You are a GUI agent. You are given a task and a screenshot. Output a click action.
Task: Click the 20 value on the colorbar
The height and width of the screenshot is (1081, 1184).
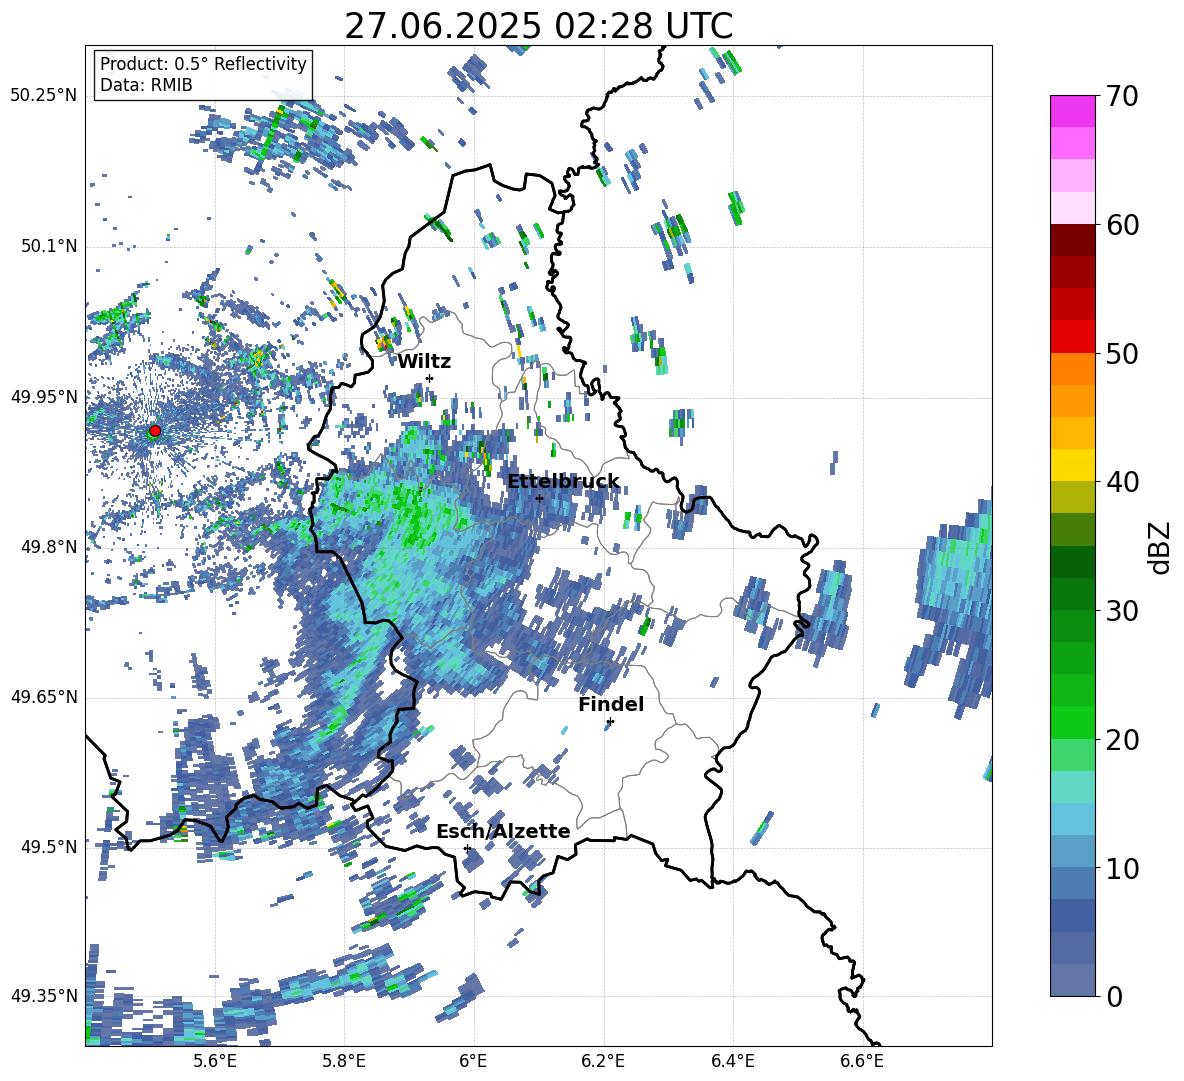point(1121,739)
